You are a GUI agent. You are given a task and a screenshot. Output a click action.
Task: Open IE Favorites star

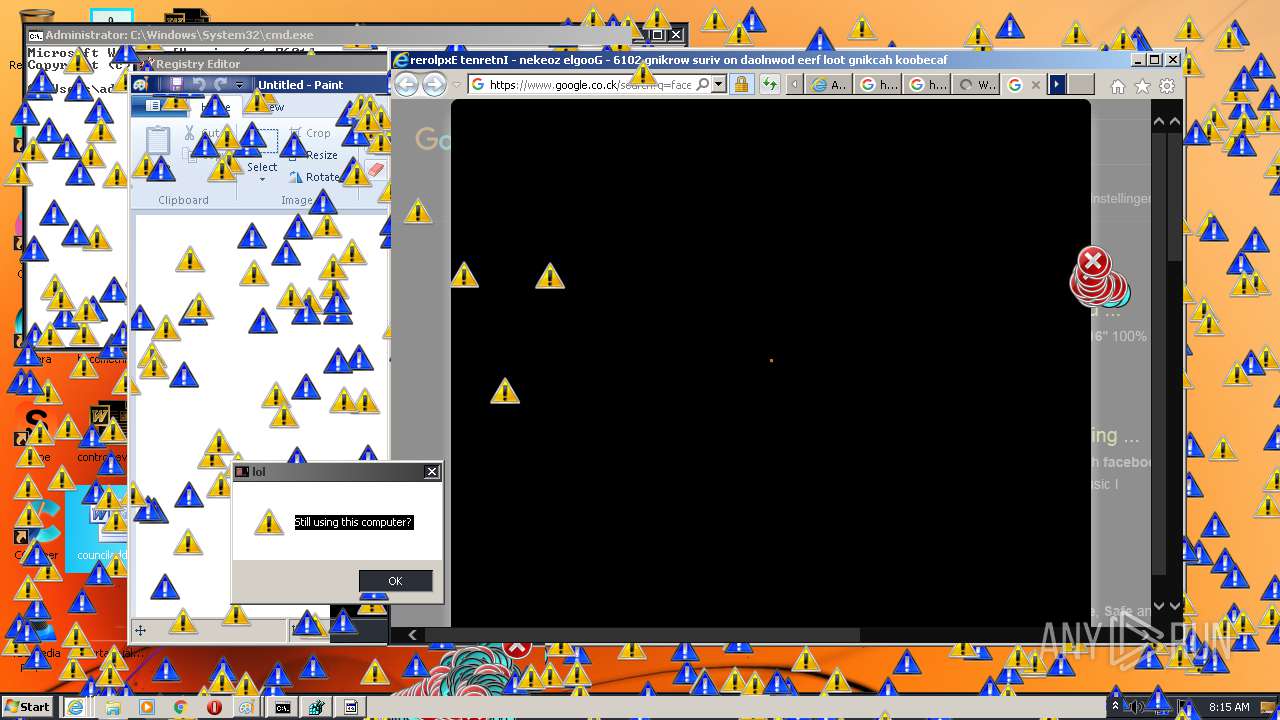click(1142, 87)
